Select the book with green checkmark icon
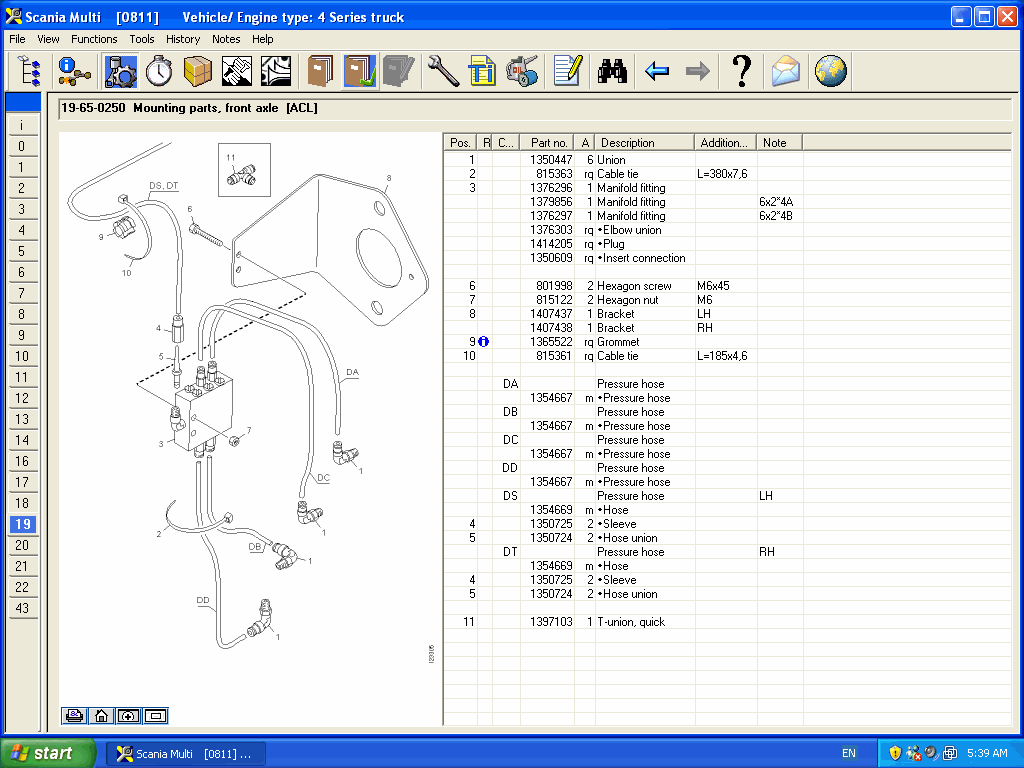Image resolution: width=1024 pixels, height=768 pixels. [x=359, y=71]
